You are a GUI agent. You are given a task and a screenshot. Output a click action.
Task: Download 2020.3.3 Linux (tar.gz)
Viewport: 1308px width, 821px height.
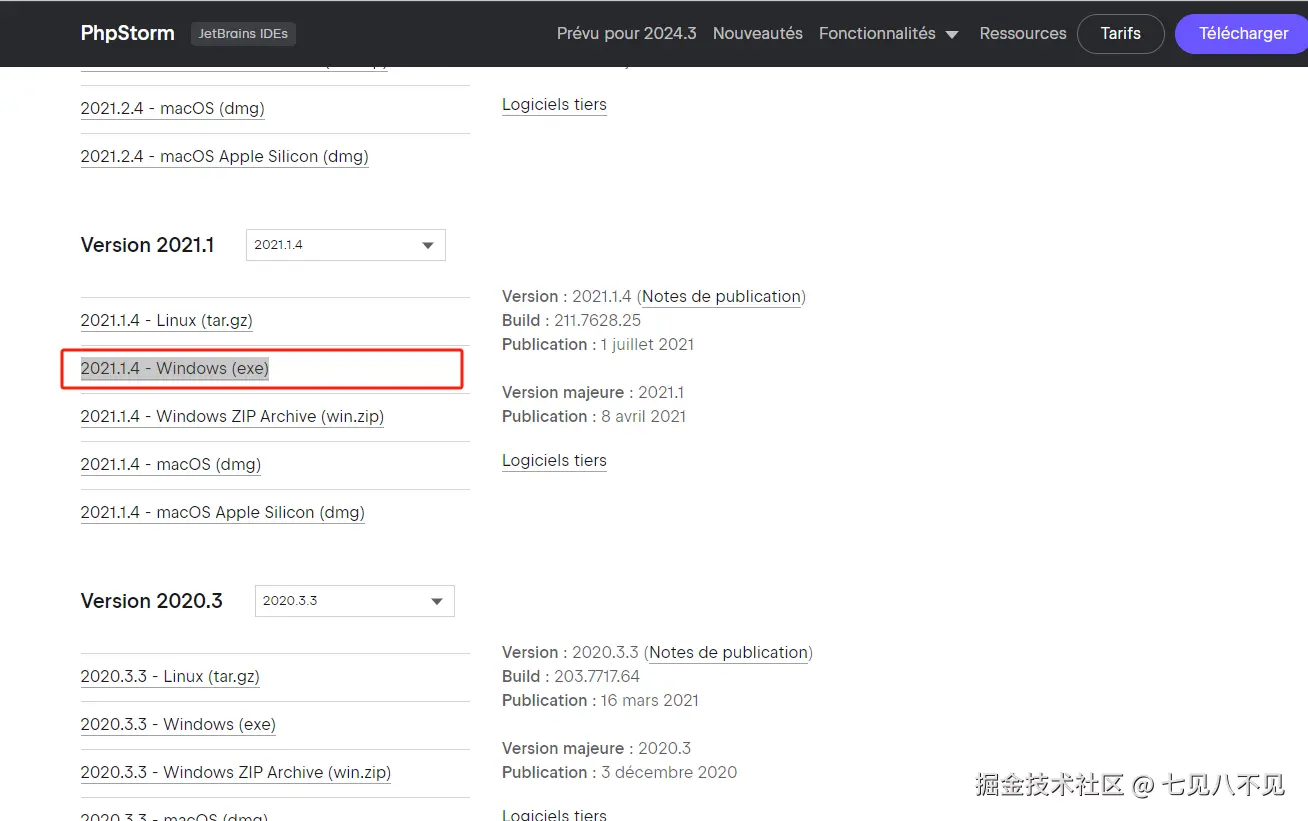[170, 676]
